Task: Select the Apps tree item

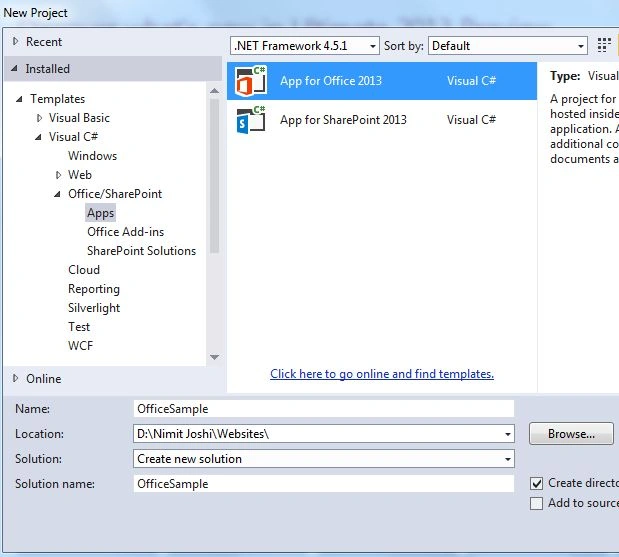Action: pyautogui.click(x=101, y=213)
